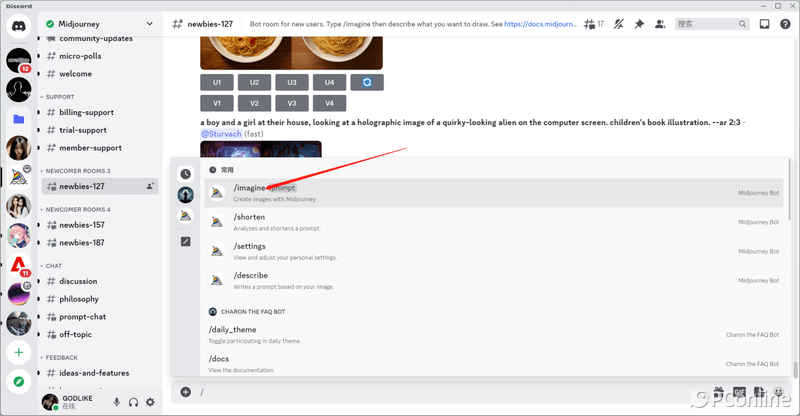This screenshot has height=416, width=800.
Task: Deafen with the headphones icon
Action: pos(133,402)
